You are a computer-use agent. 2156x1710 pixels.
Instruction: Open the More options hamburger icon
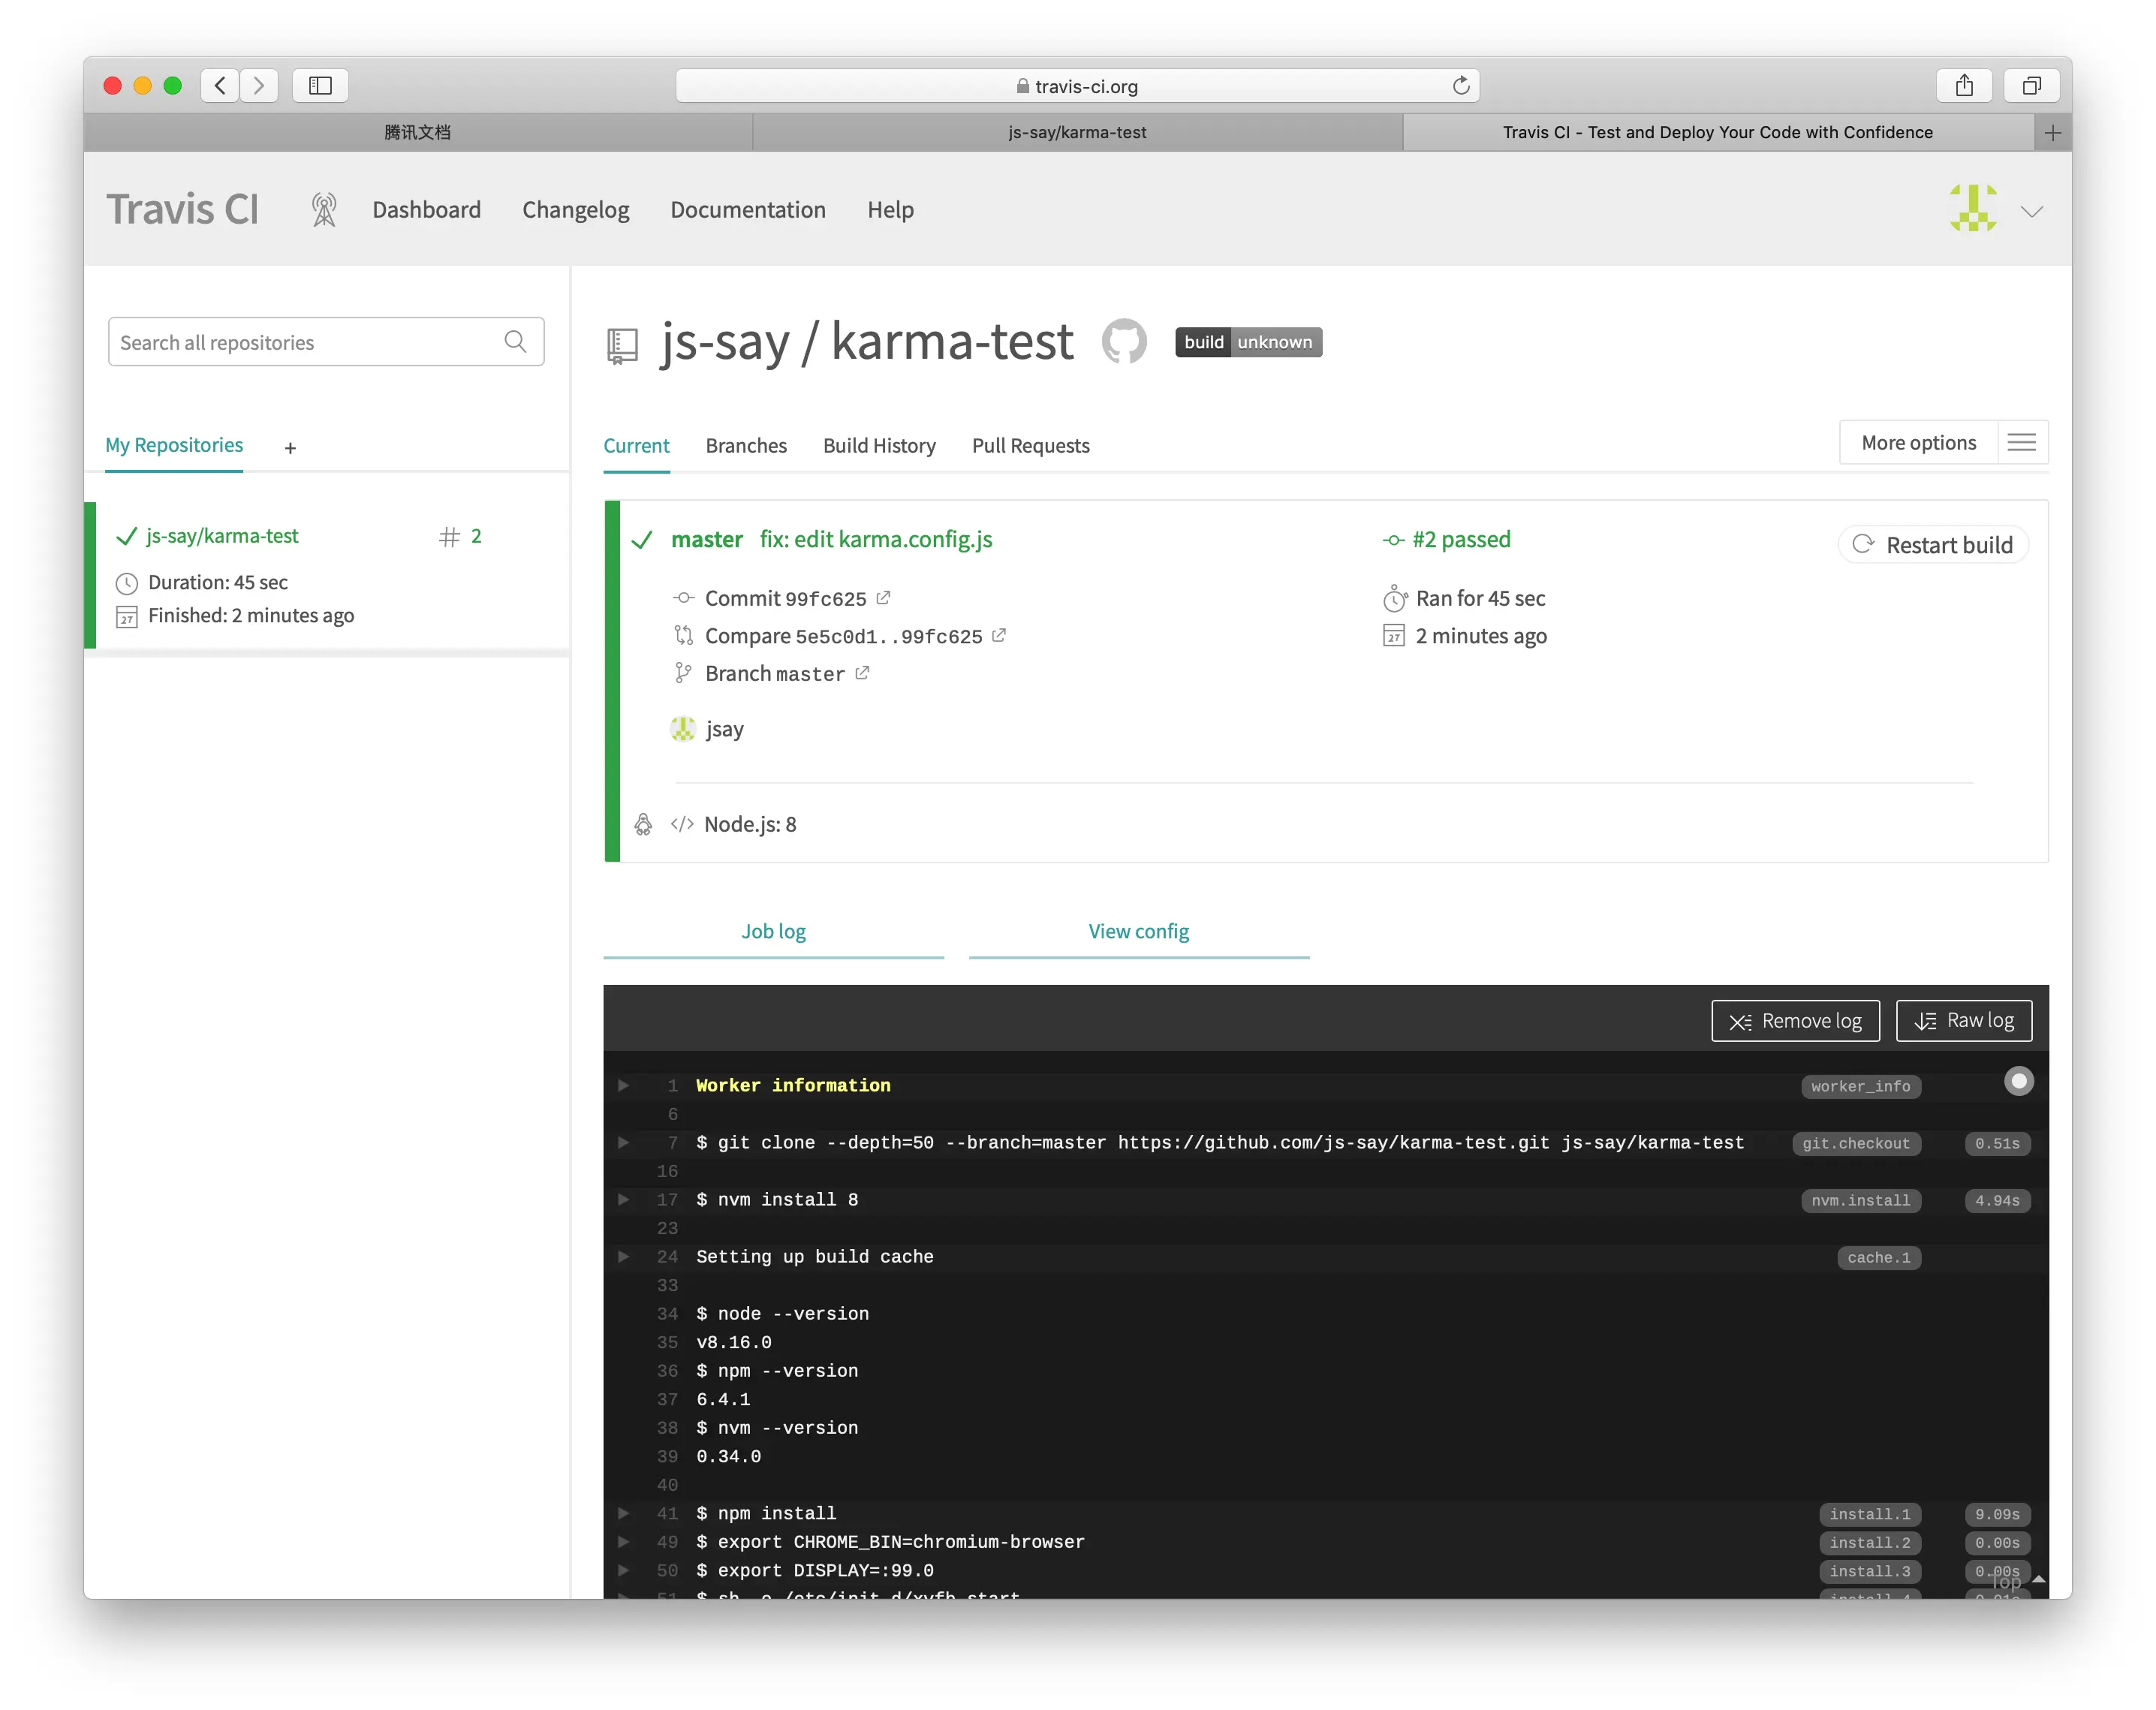click(2021, 442)
